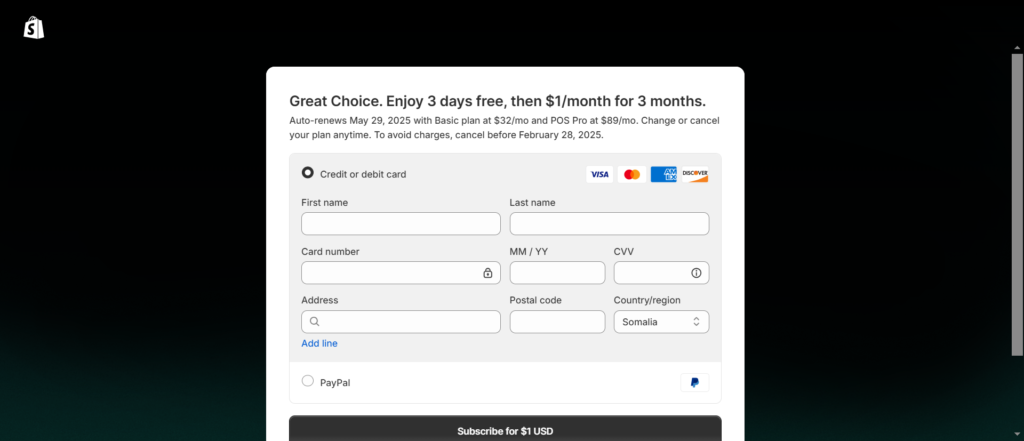Open the Country/region dropdown showing Somalia
The height and width of the screenshot is (441, 1024).
662,321
